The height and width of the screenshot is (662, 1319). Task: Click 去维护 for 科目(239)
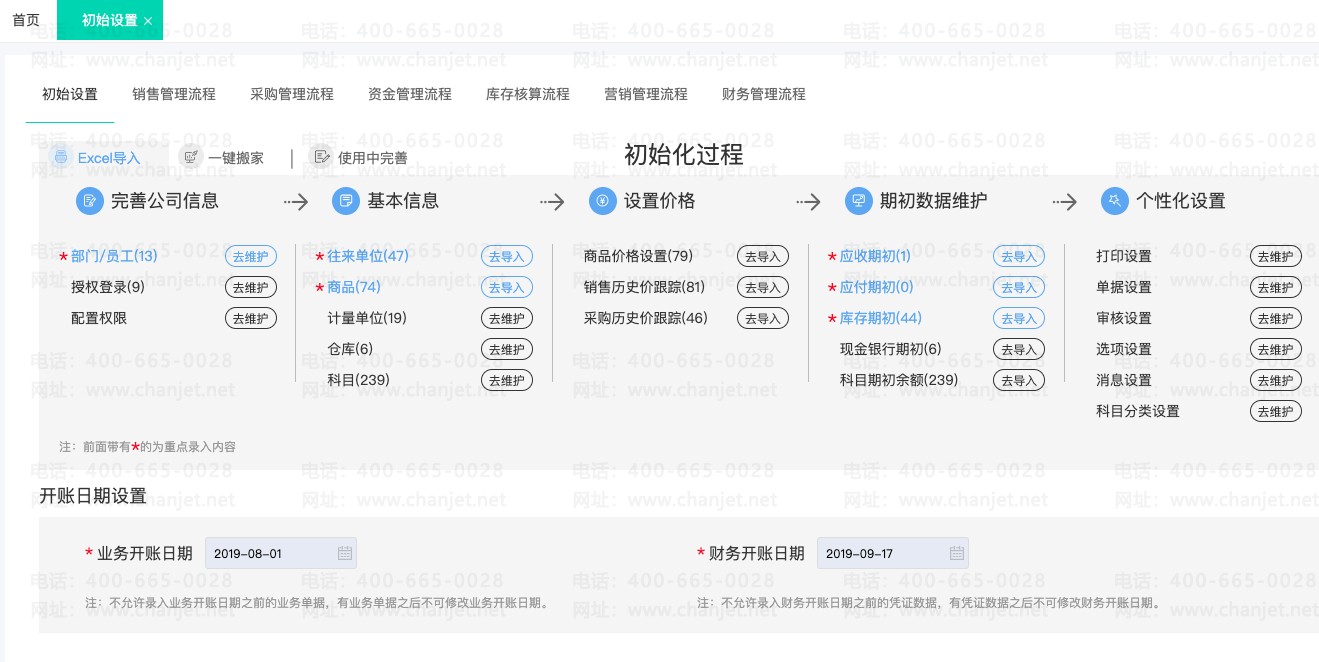click(507, 381)
